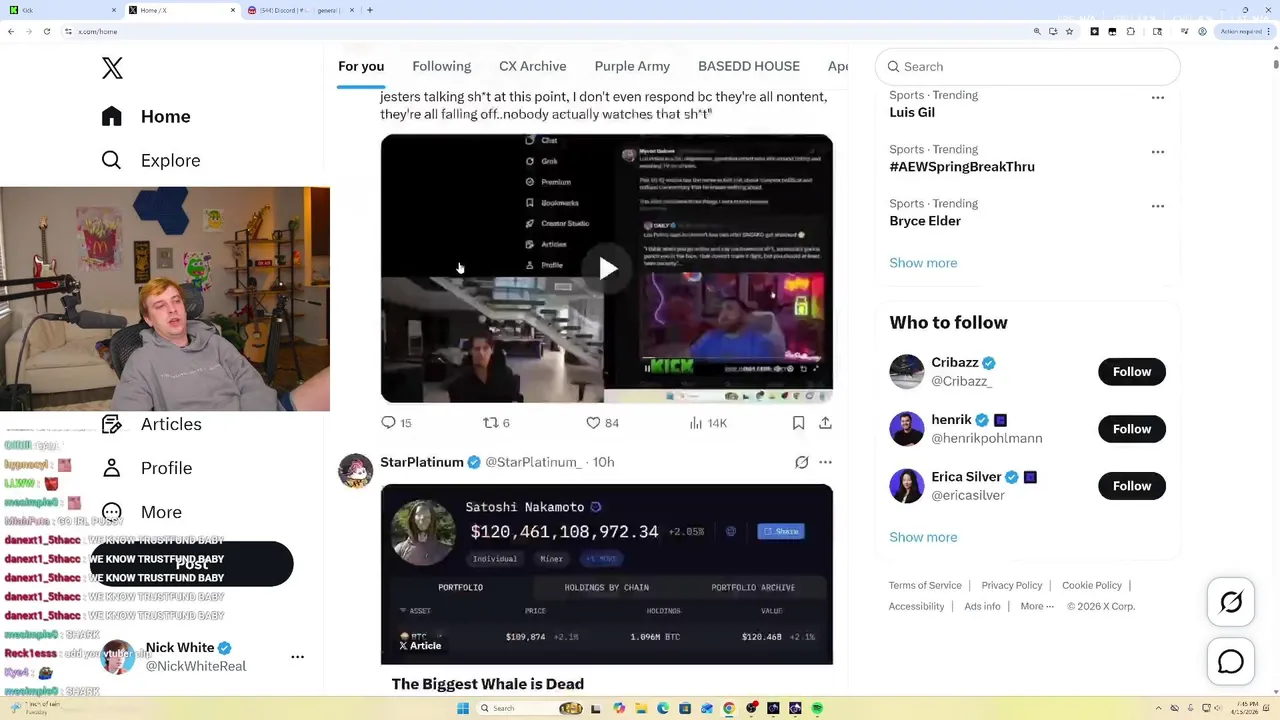Screen dimensions: 1280x720
Task: Repost the post showing 6 reposts
Action: pyautogui.click(x=497, y=423)
